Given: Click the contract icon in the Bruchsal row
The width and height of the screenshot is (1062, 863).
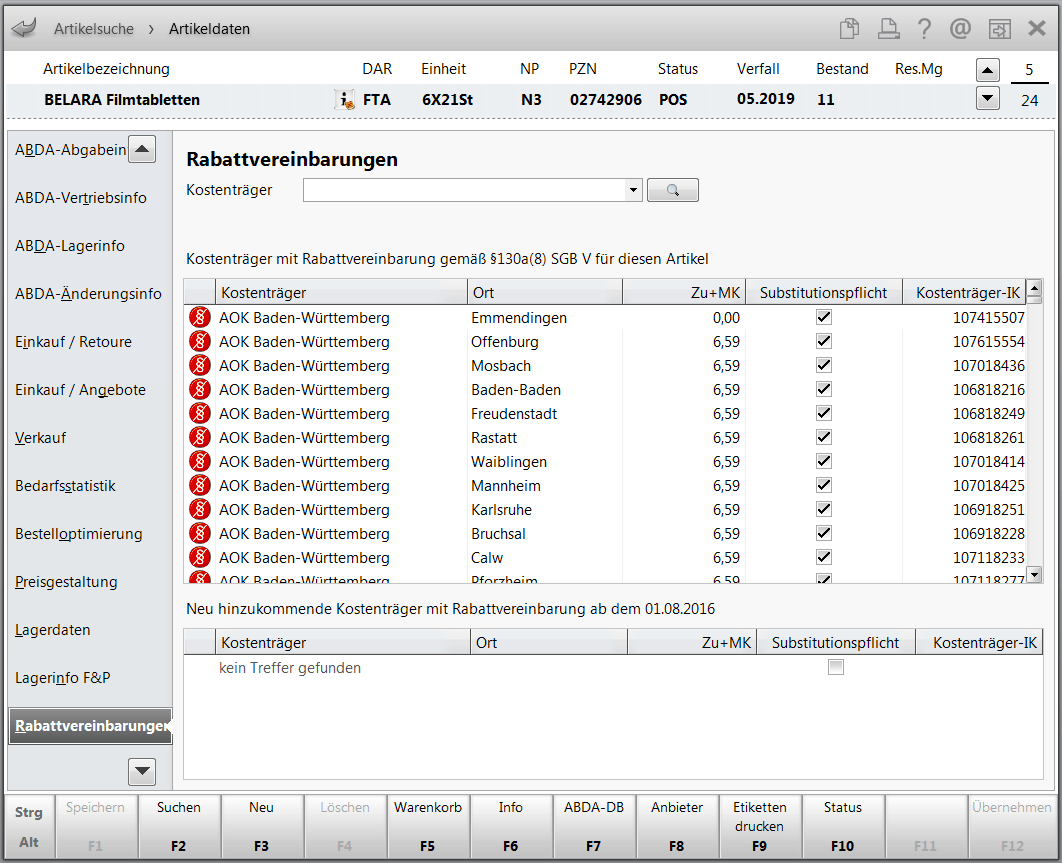Looking at the screenshot, I should click(200, 534).
